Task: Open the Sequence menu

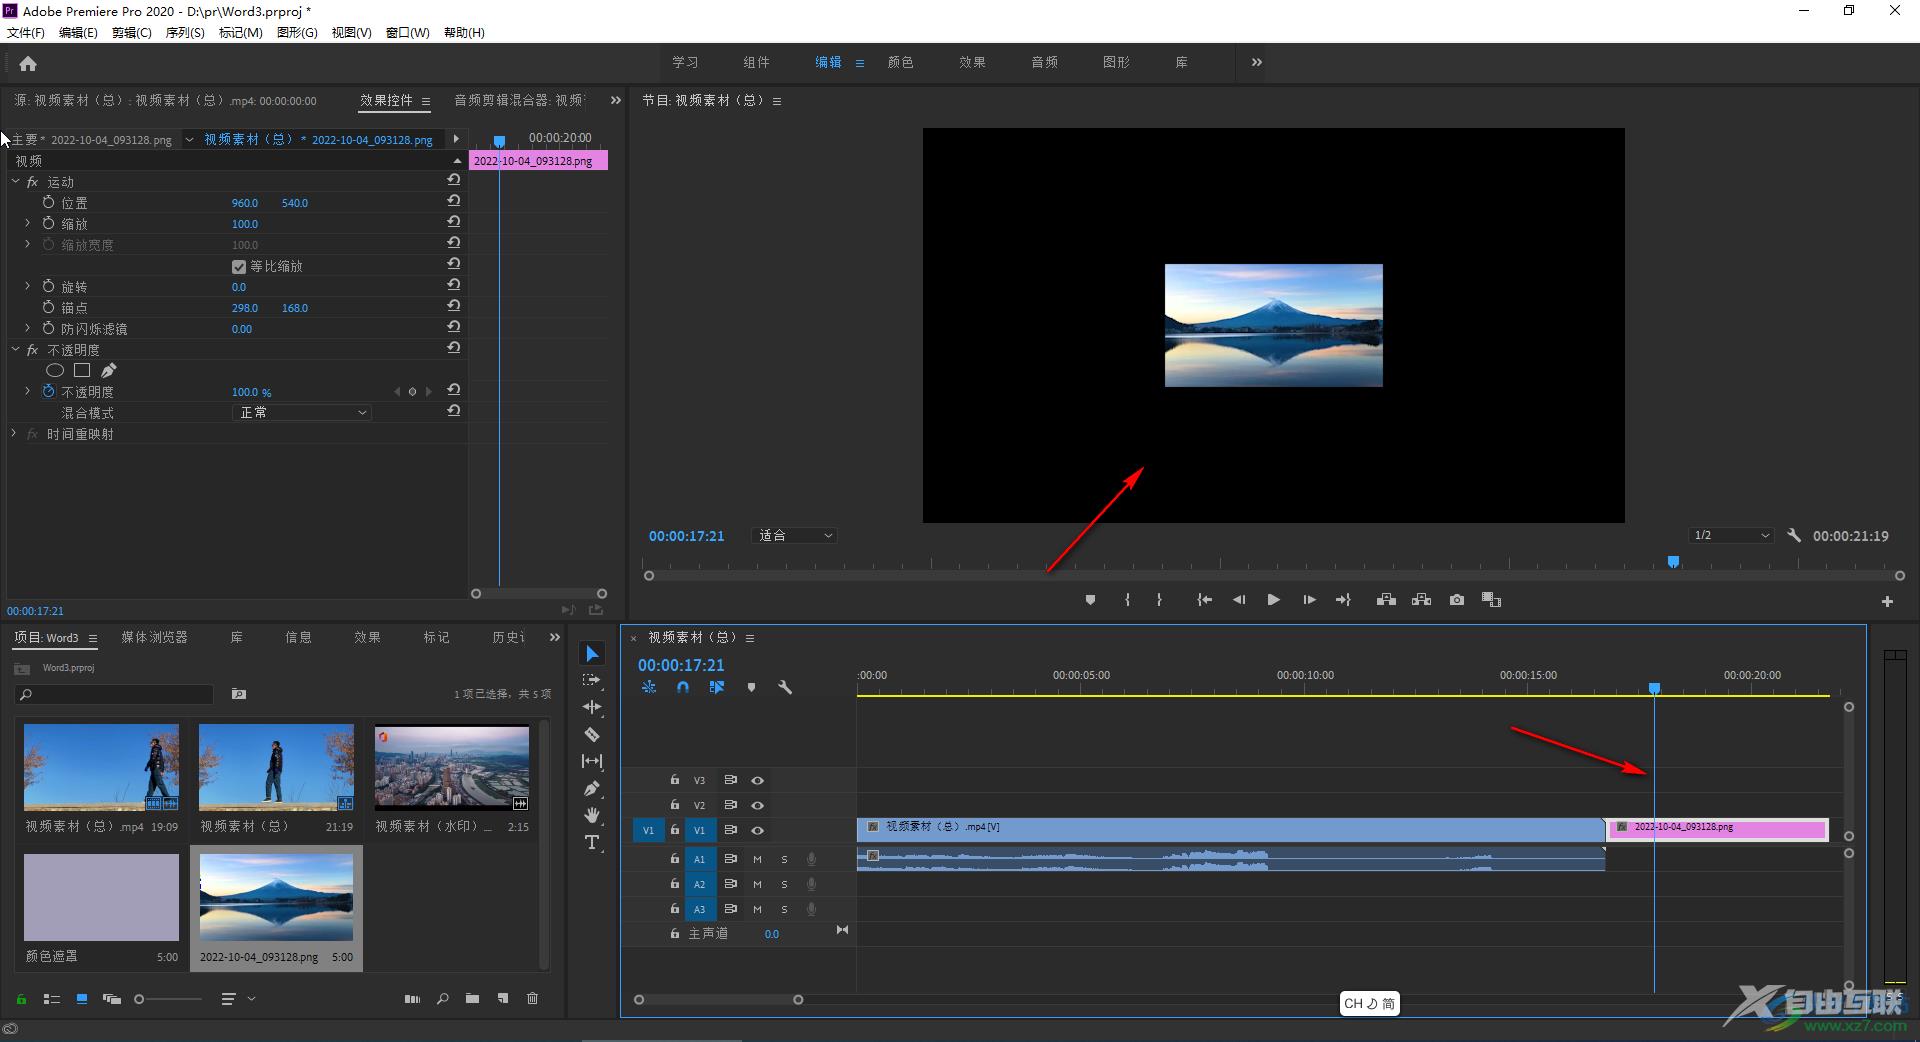Action: [x=185, y=33]
